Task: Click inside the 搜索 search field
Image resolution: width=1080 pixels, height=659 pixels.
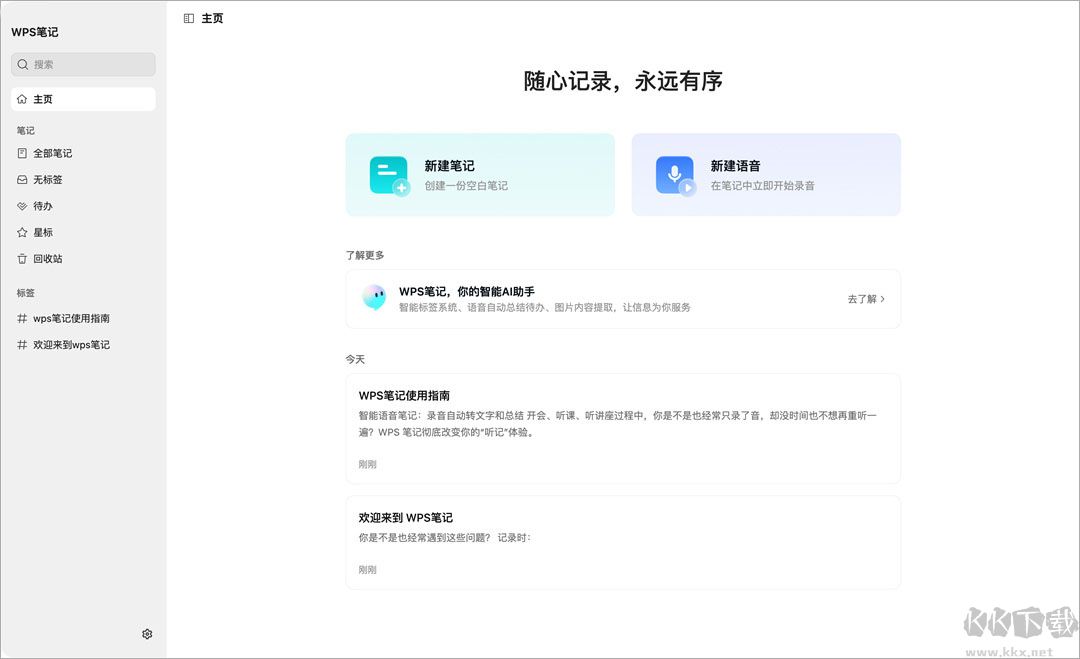Action: tap(83, 64)
